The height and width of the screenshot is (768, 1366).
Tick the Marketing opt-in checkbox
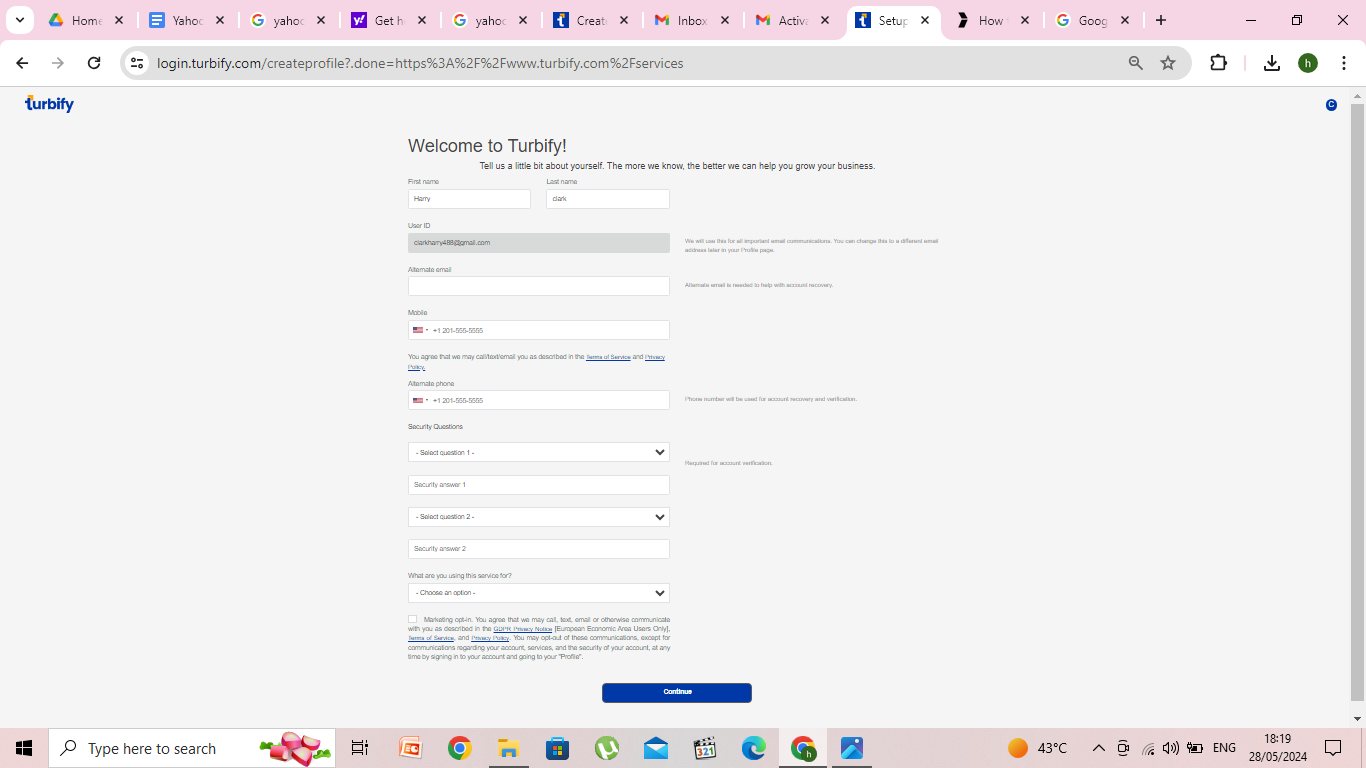coord(412,620)
